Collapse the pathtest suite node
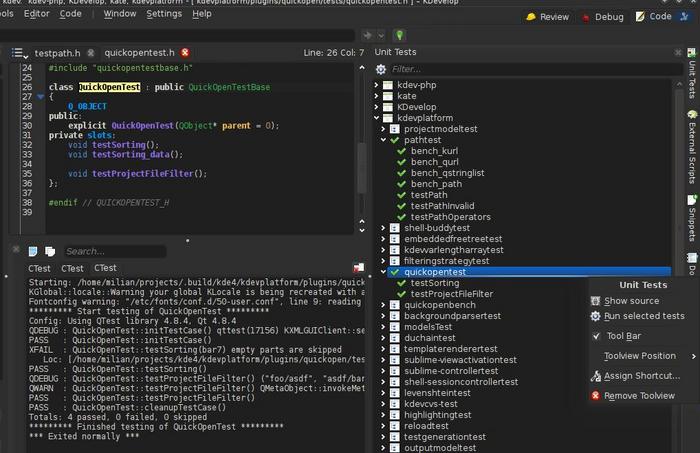Image resolution: width=700 pixels, height=453 pixels. pyautogui.click(x=383, y=140)
